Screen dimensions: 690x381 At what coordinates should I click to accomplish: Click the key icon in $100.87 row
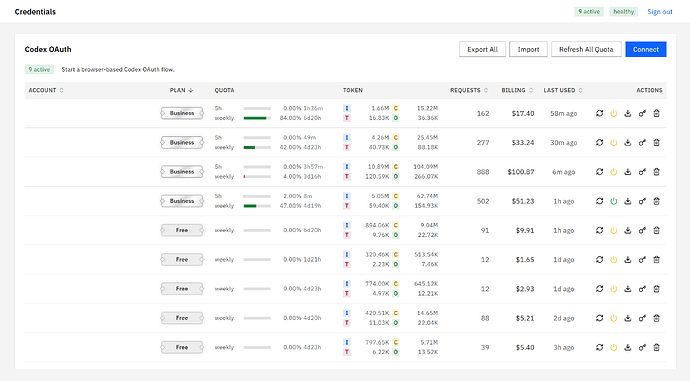tap(642, 172)
